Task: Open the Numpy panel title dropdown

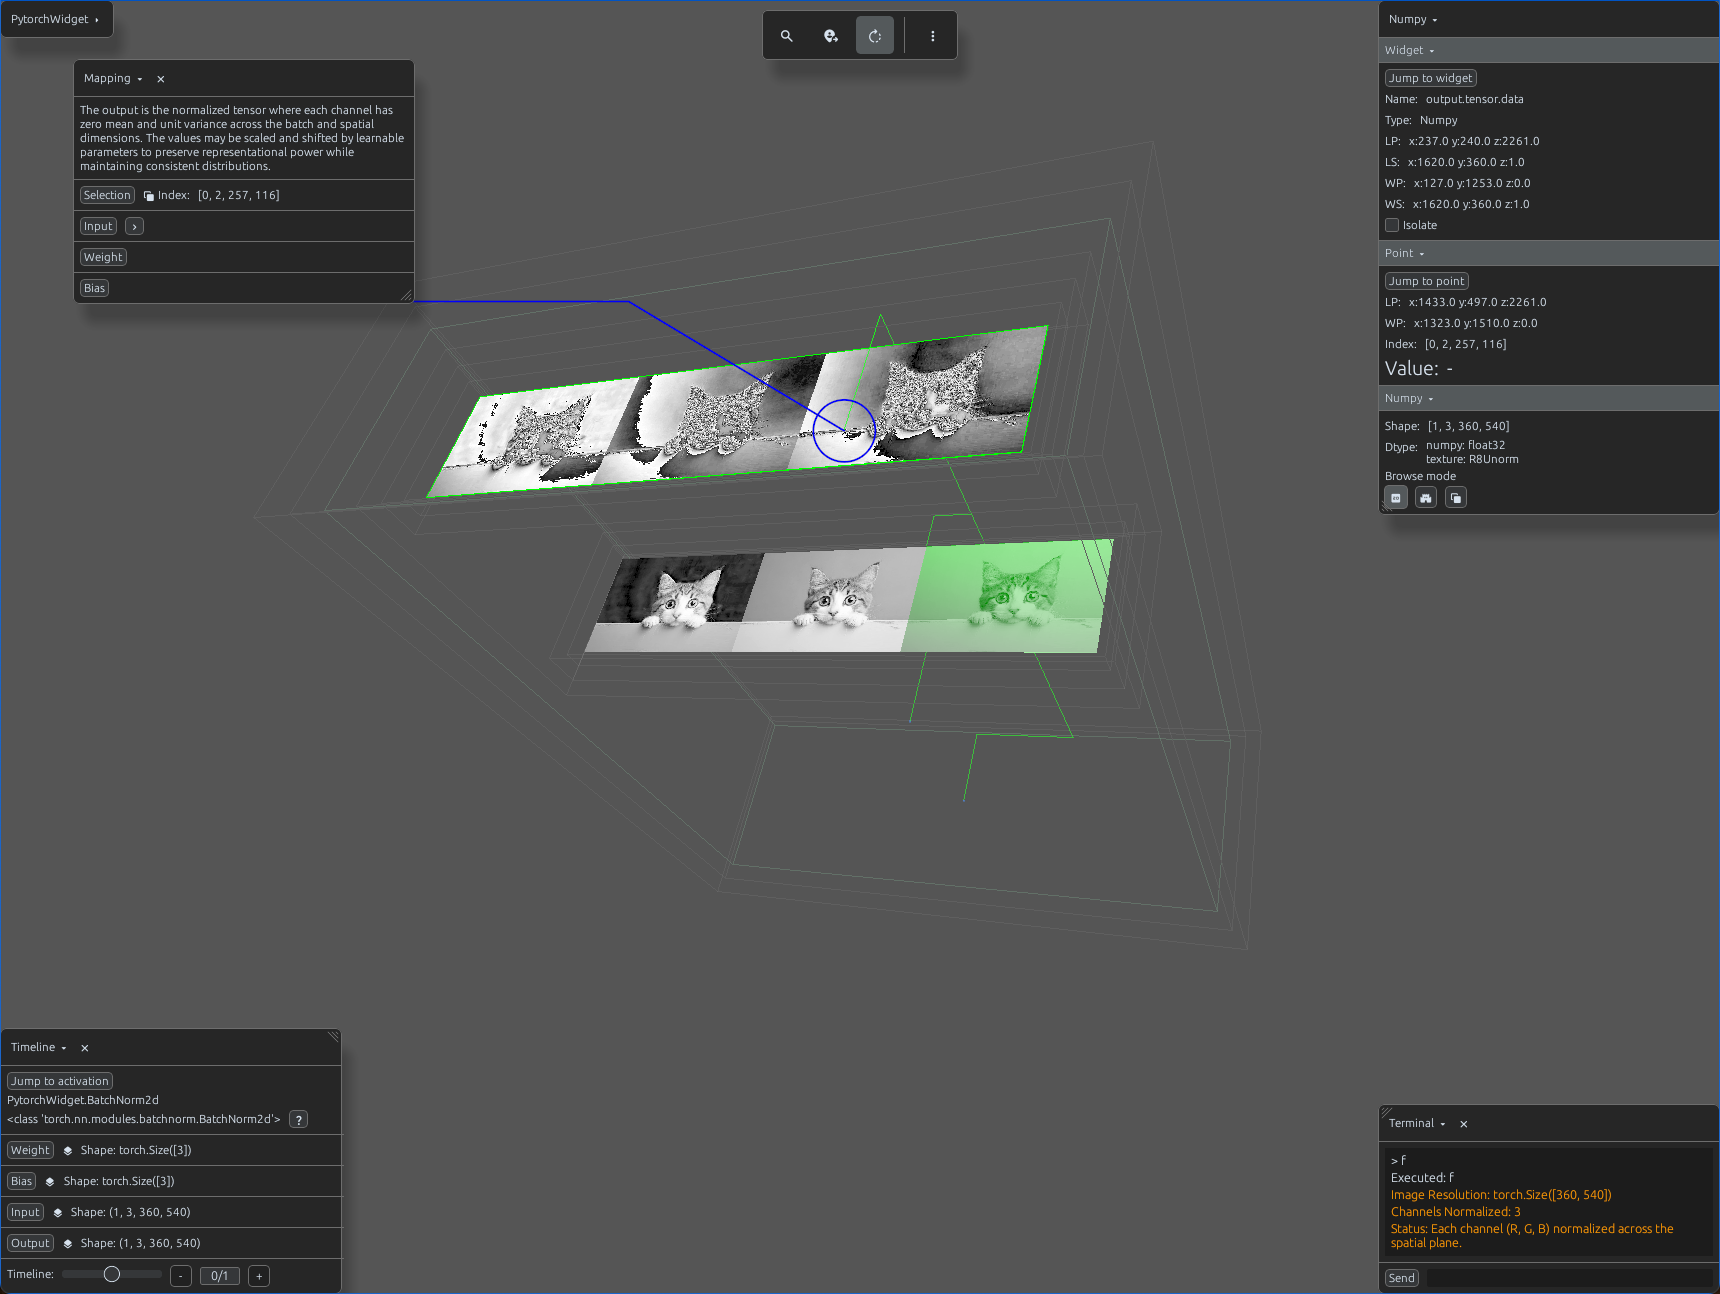Action: click(x=1413, y=20)
